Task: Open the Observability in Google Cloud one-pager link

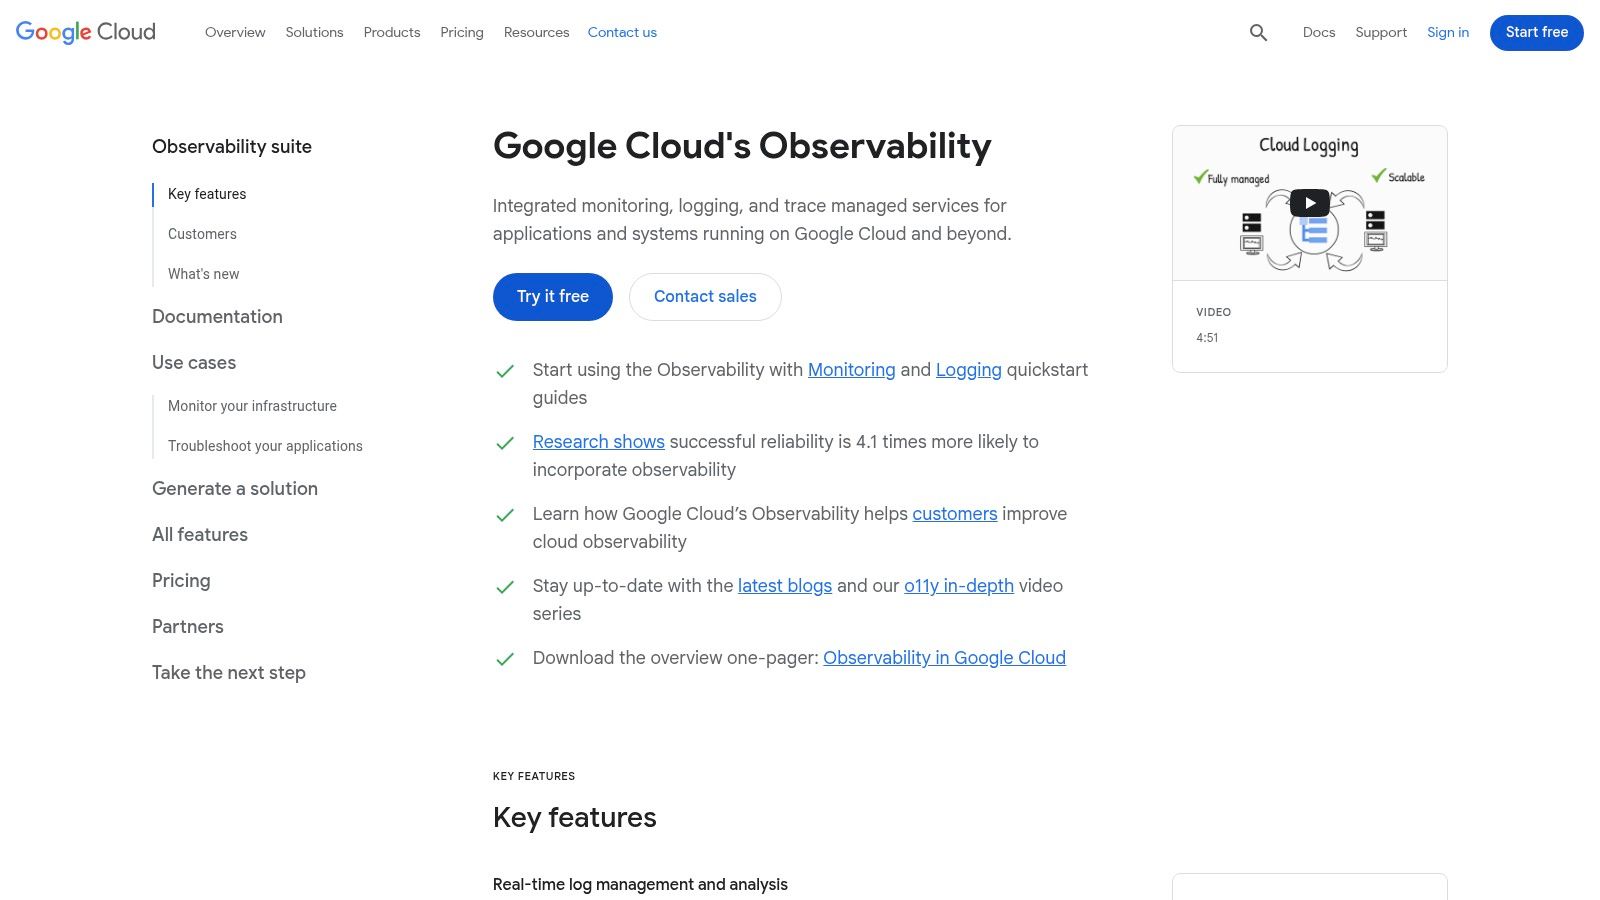Action: click(x=943, y=658)
